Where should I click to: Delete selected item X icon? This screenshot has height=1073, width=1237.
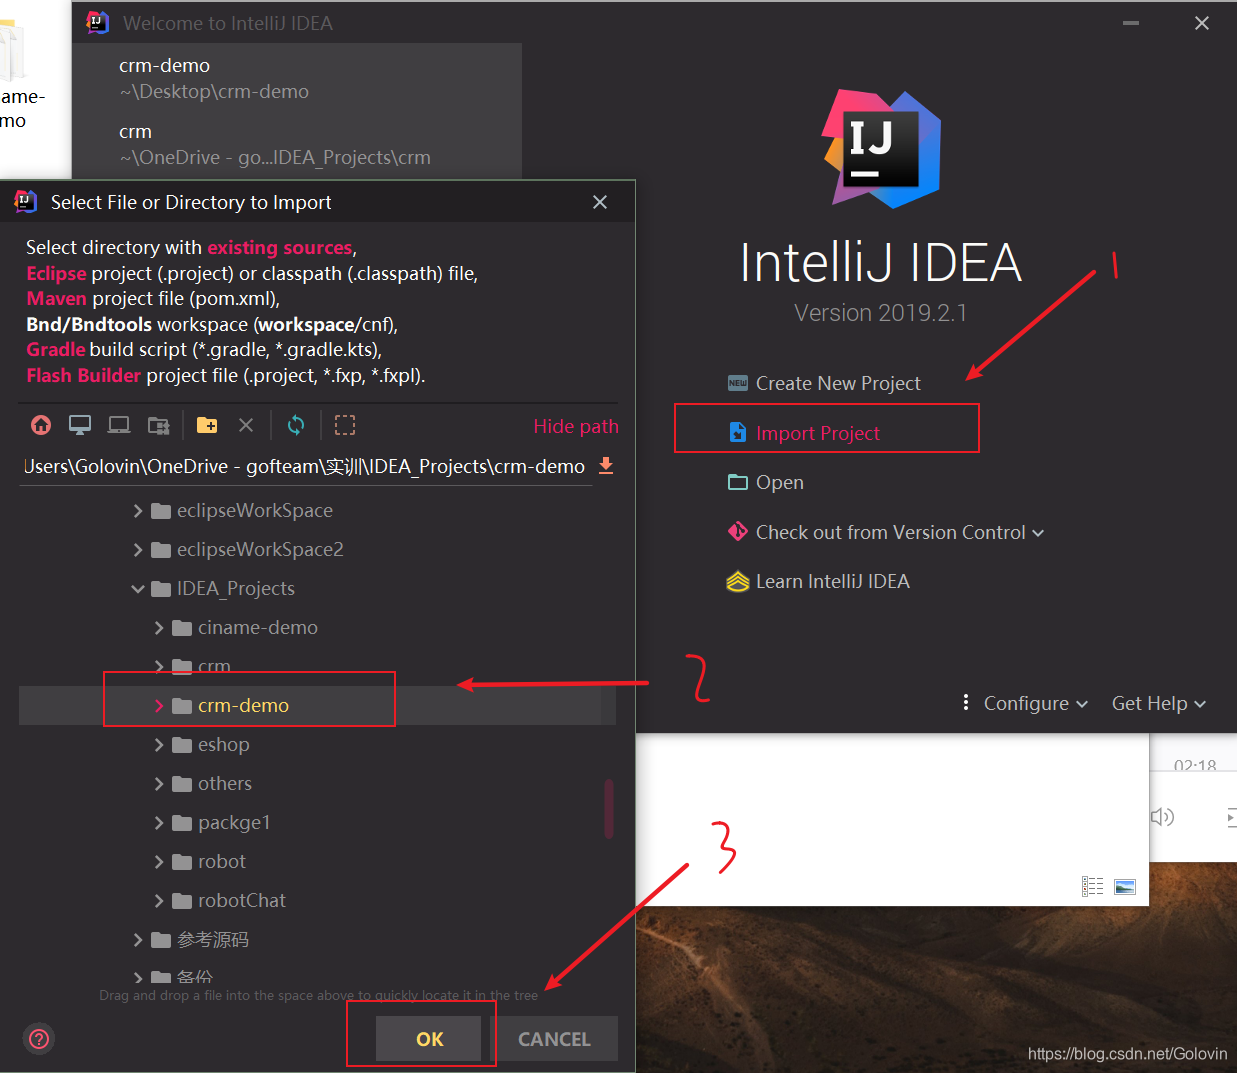click(246, 425)
